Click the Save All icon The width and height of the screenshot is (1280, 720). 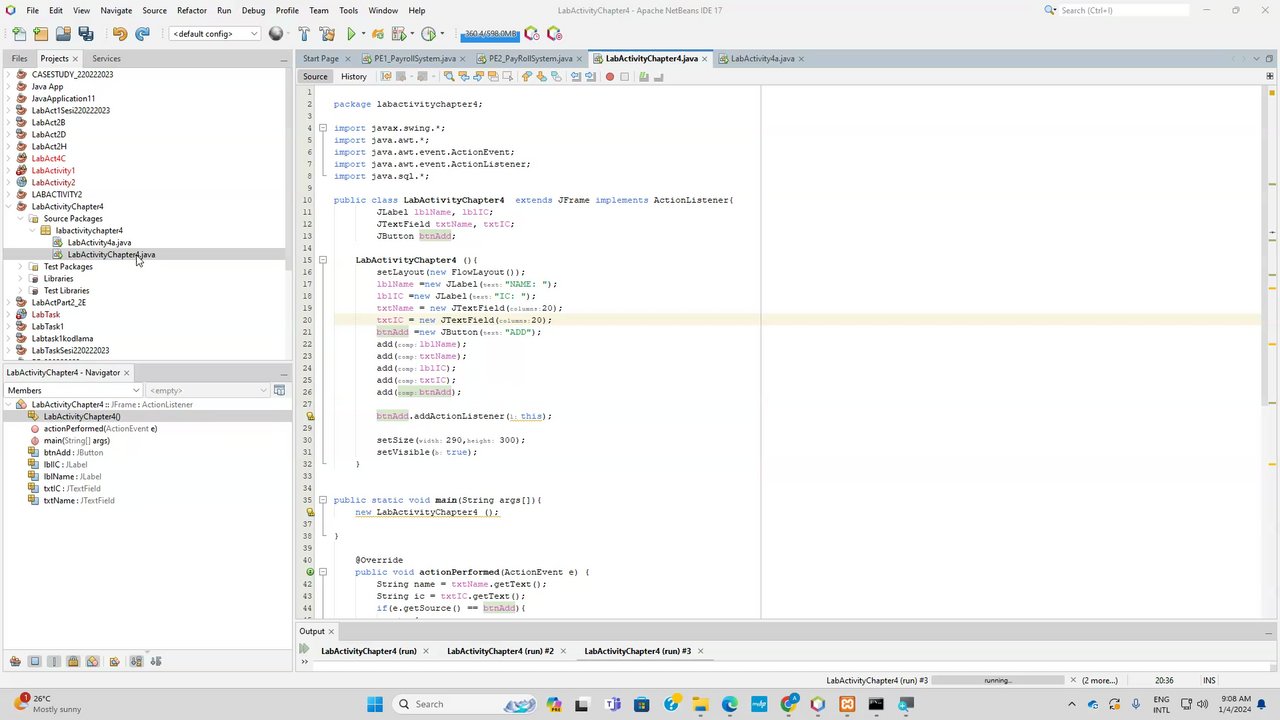pyautogui.click(x=86, y=34)
